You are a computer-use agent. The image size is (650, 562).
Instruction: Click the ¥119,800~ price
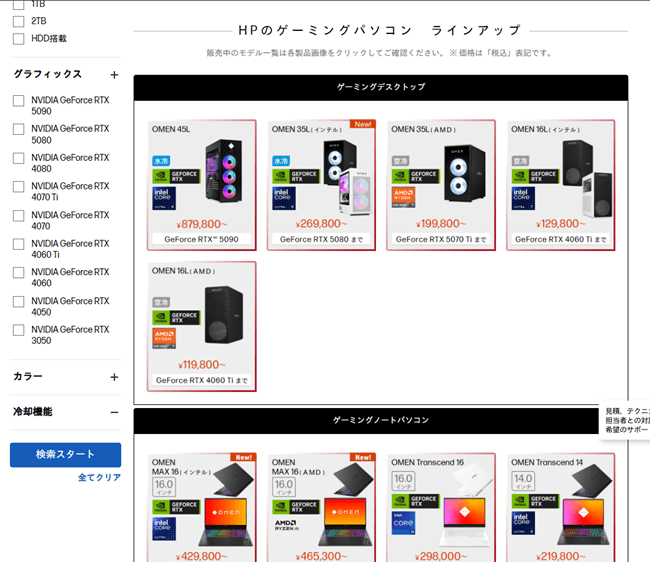(x=201, y=365)
